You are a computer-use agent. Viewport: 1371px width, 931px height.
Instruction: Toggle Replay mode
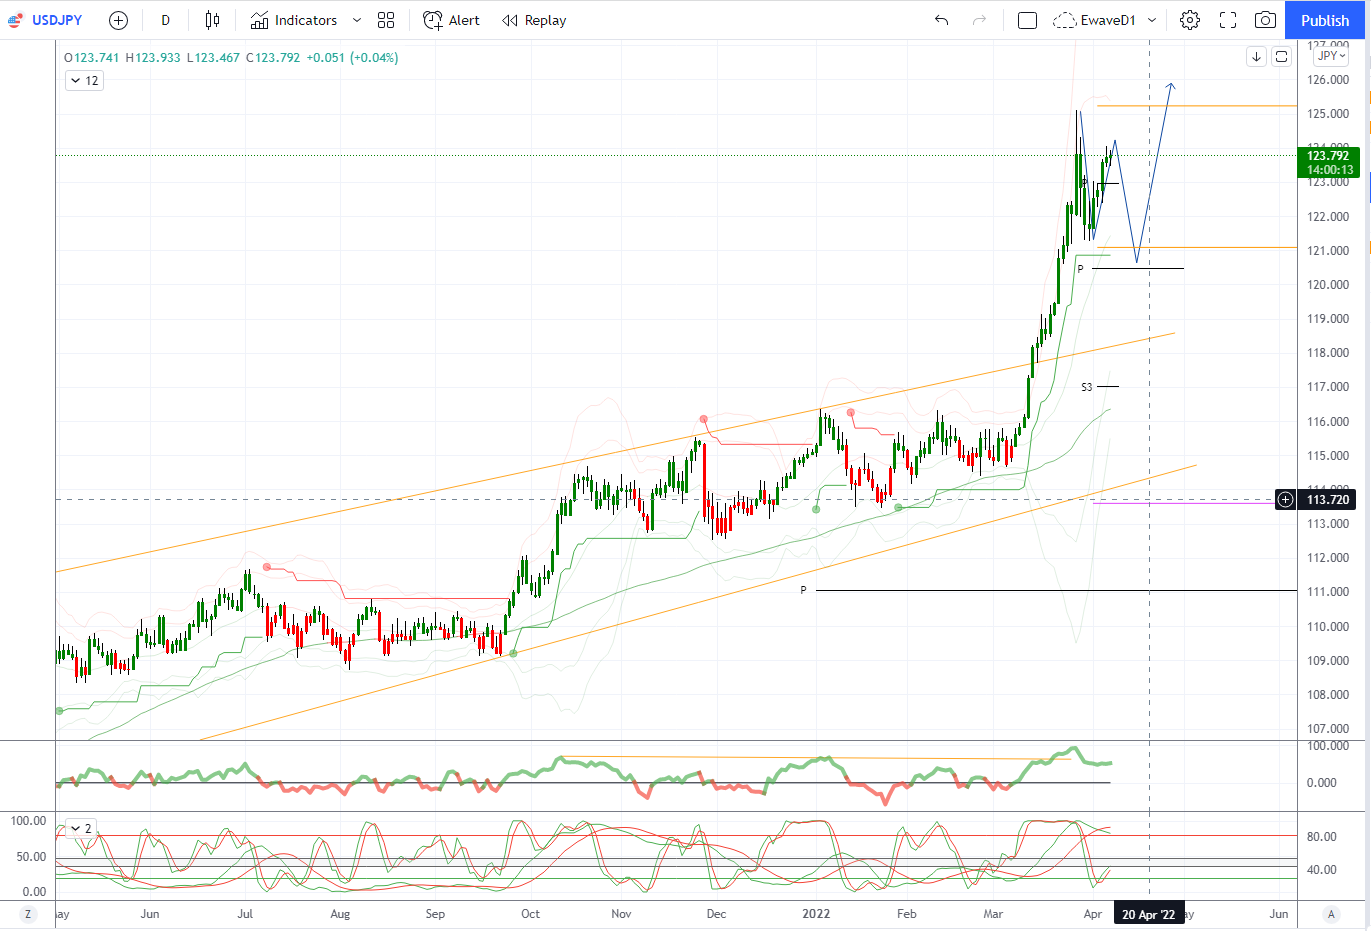point(534,20)
